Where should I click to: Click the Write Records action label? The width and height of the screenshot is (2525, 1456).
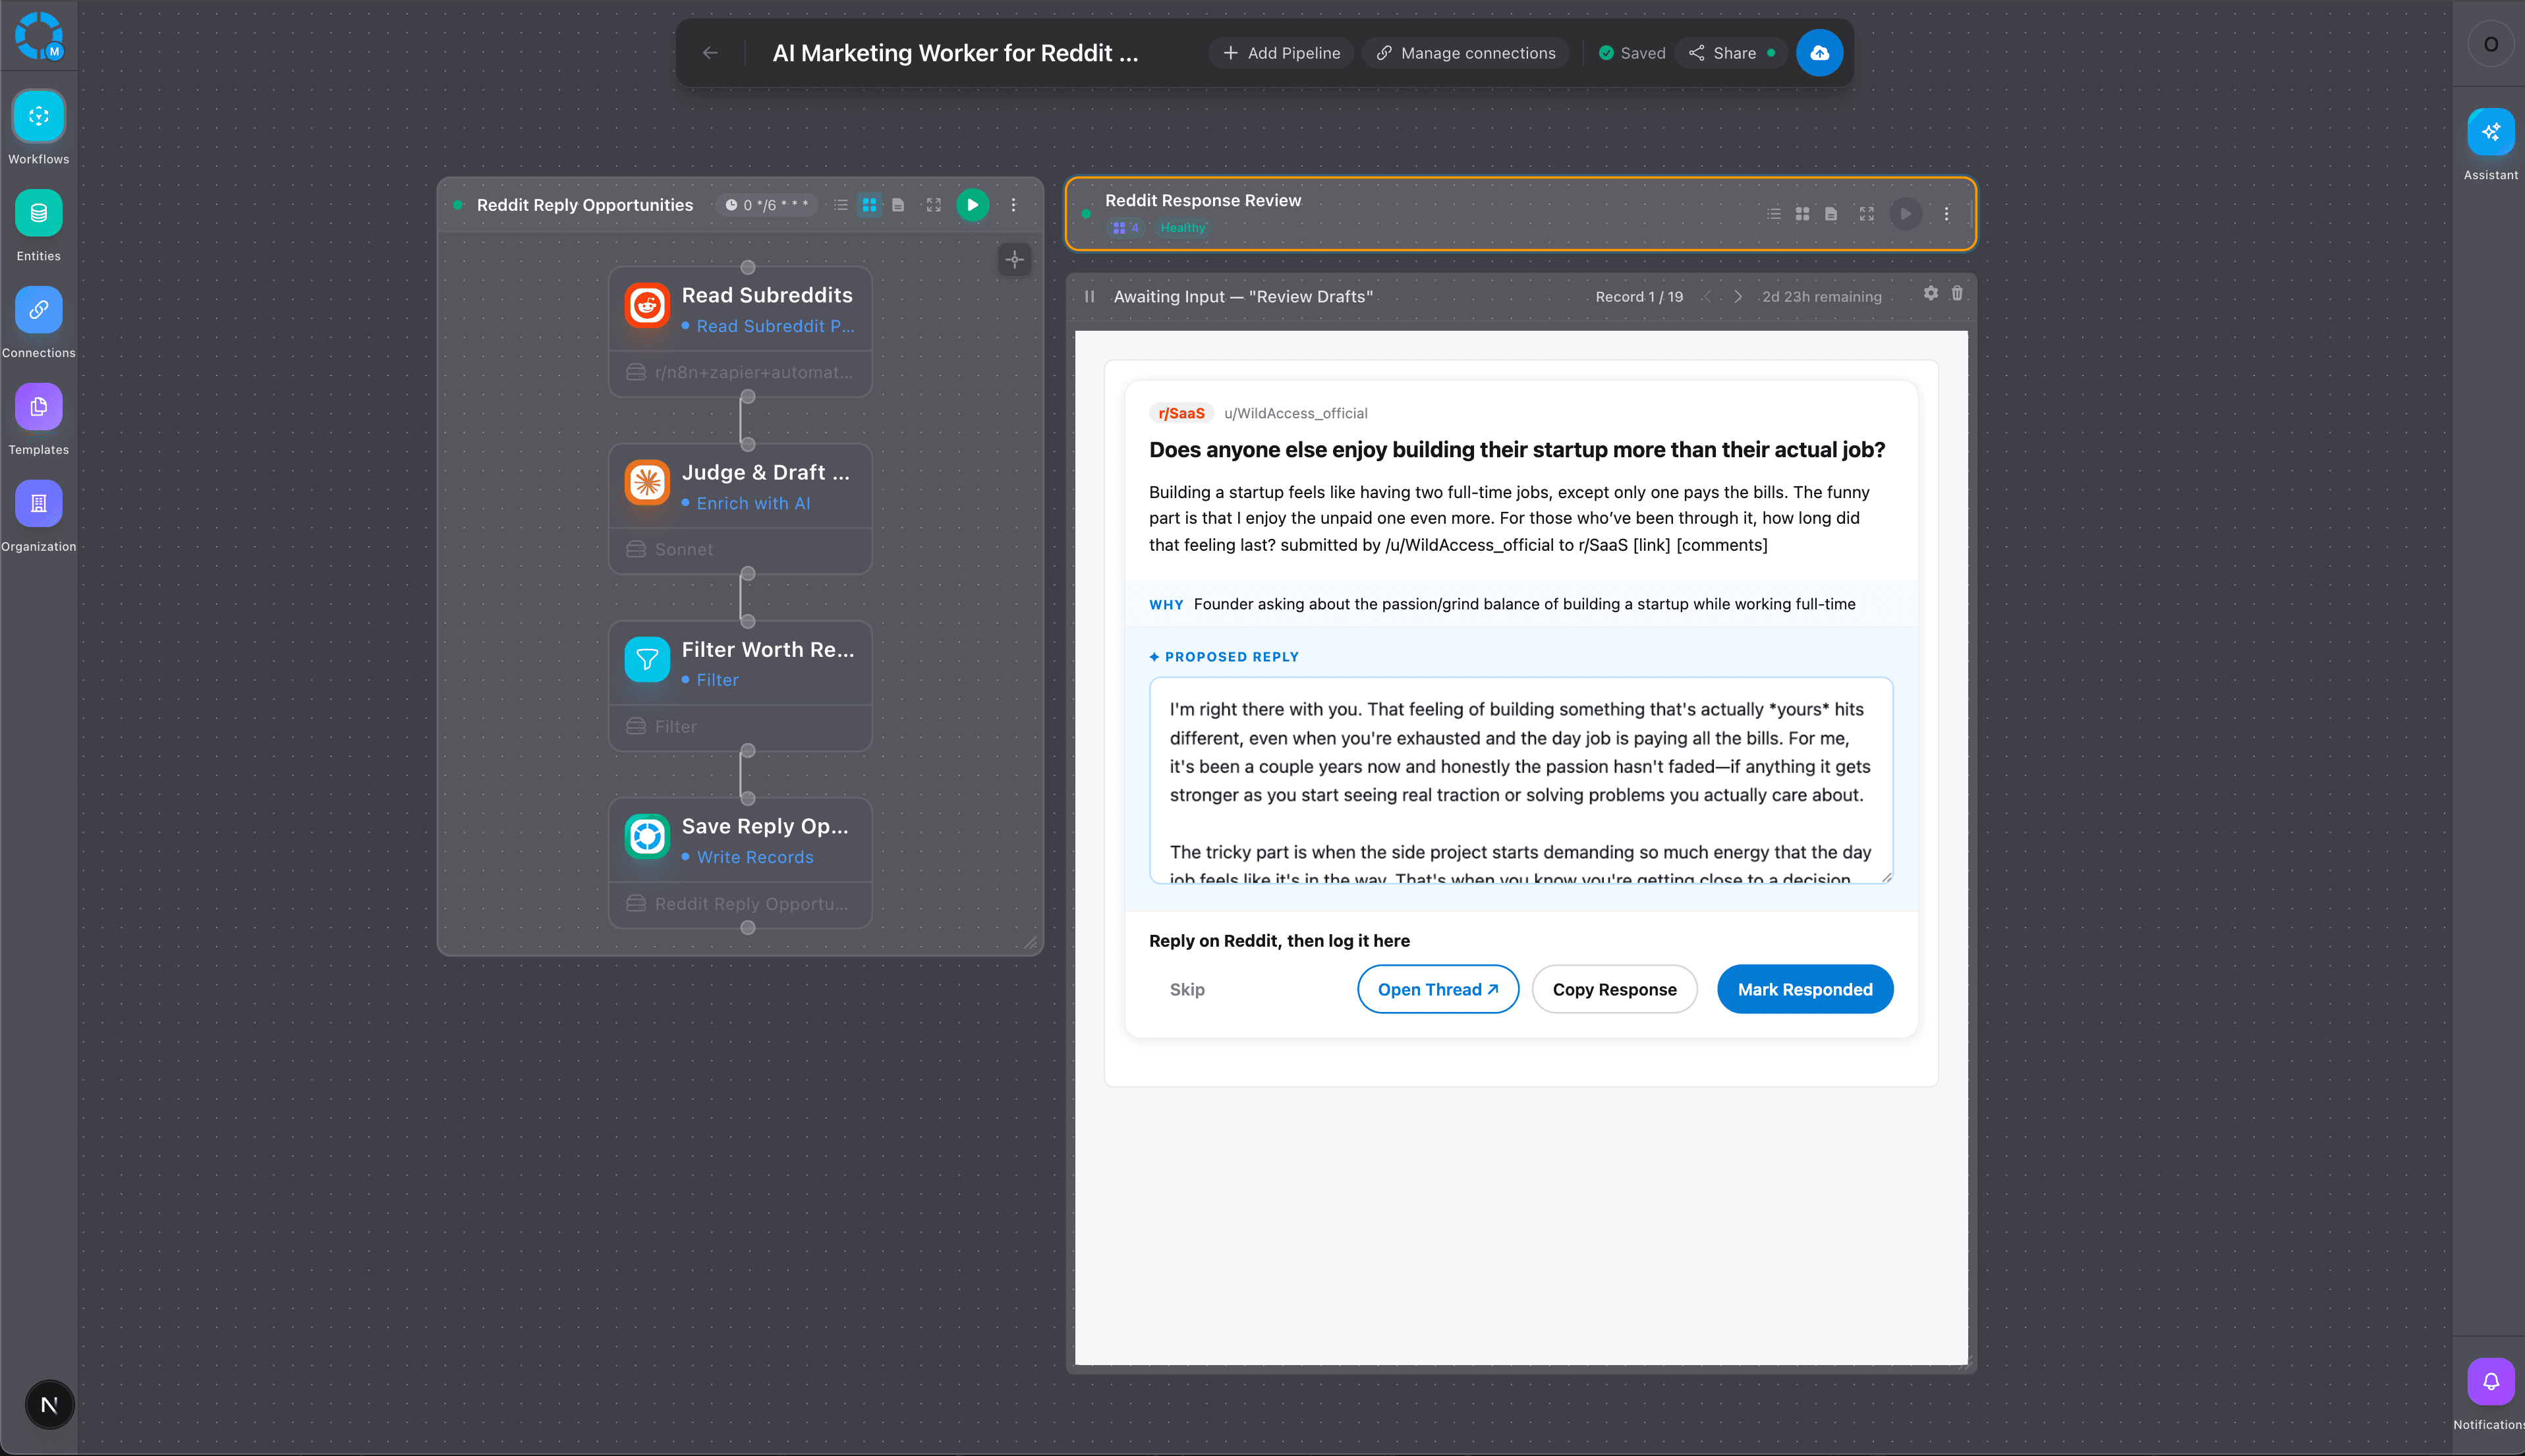tap(755, 857)
